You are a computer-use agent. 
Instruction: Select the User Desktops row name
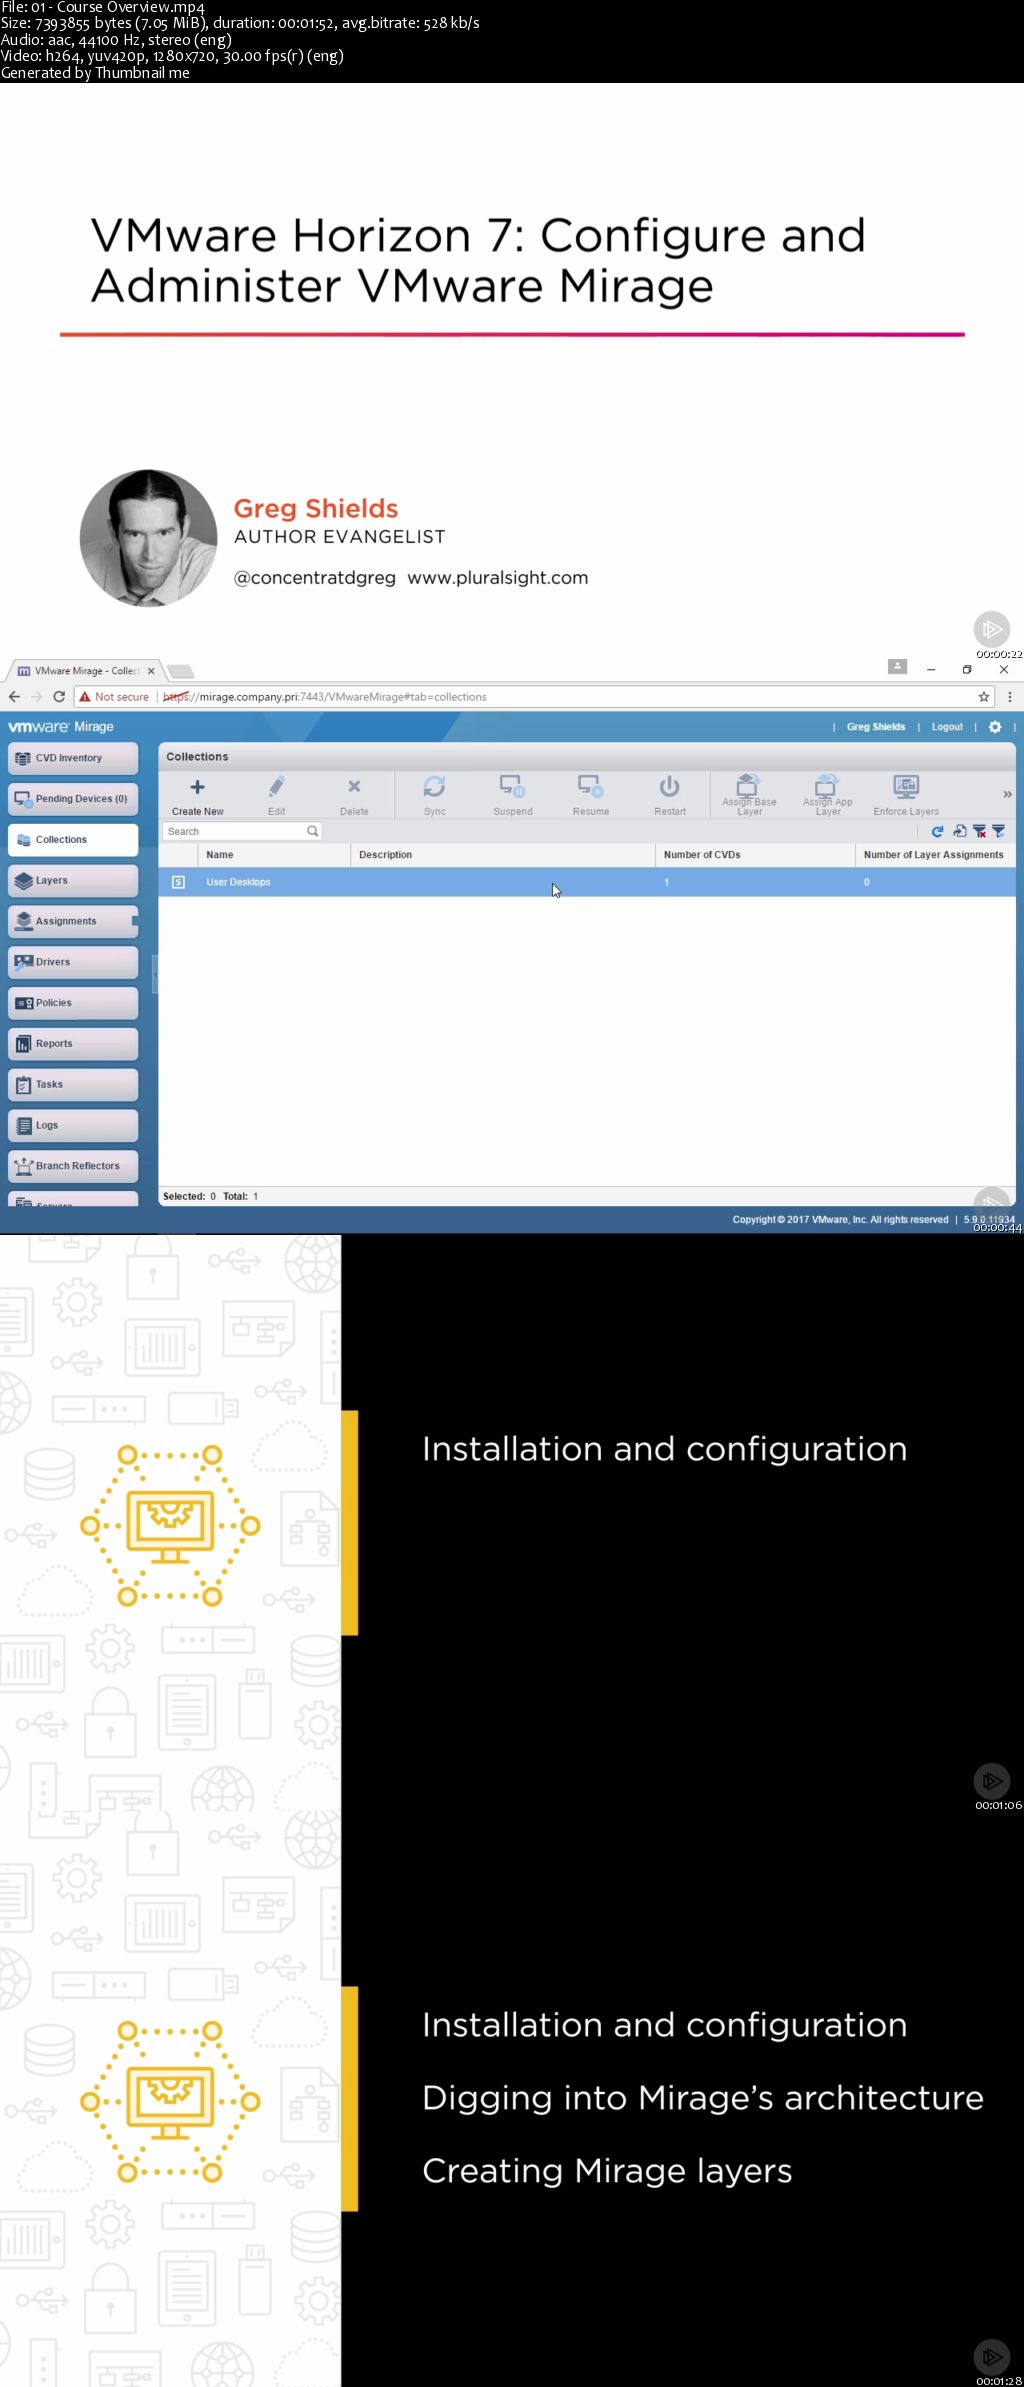238,882
